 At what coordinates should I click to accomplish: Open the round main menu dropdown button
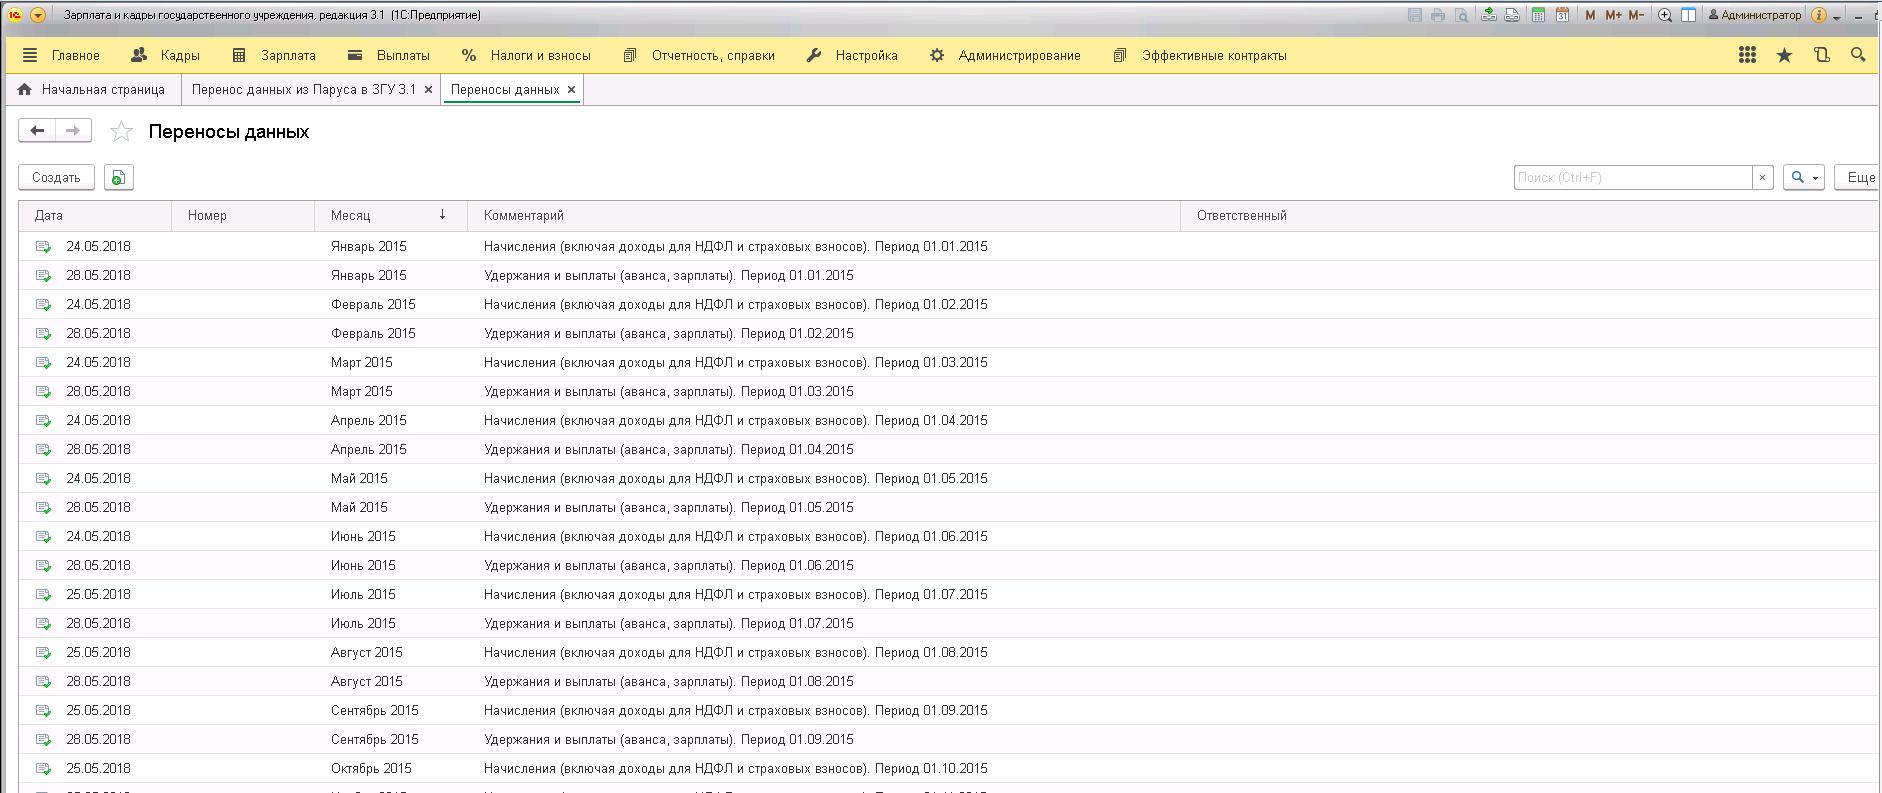point(38,15)
